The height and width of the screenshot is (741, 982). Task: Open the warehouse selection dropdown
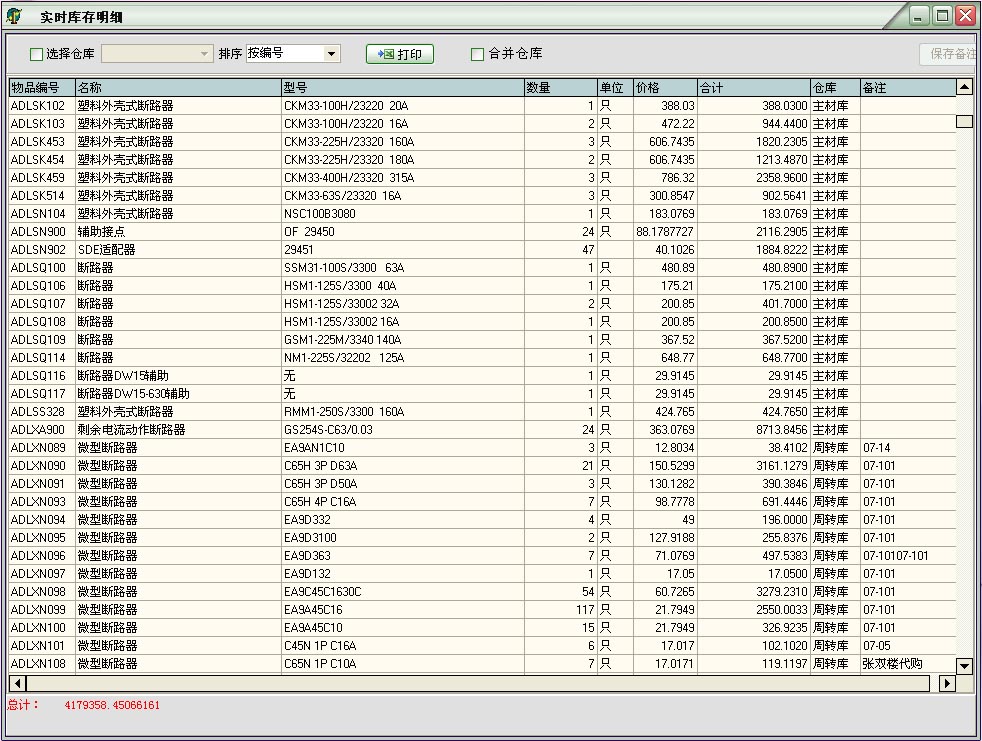[x=205, y=54]
